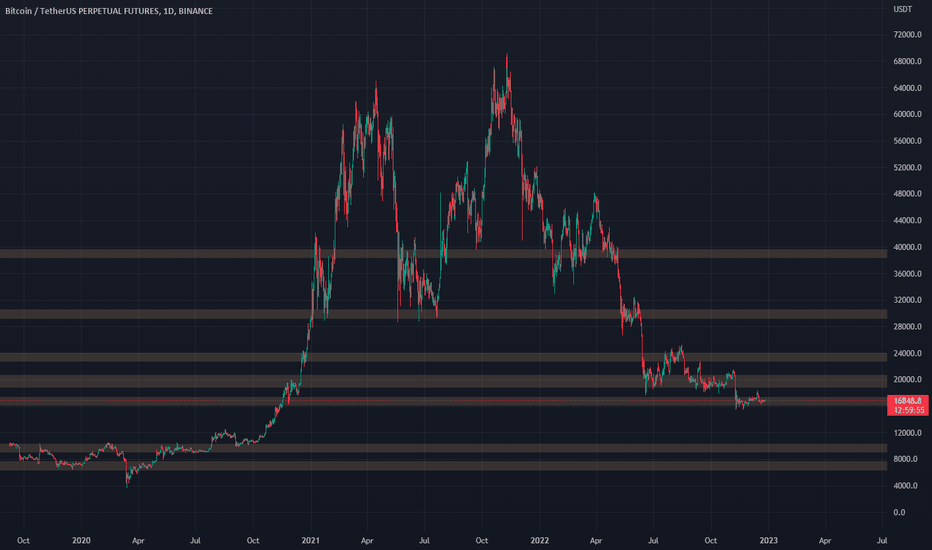Select the 60000.0 price axis label

coord(907,114)
